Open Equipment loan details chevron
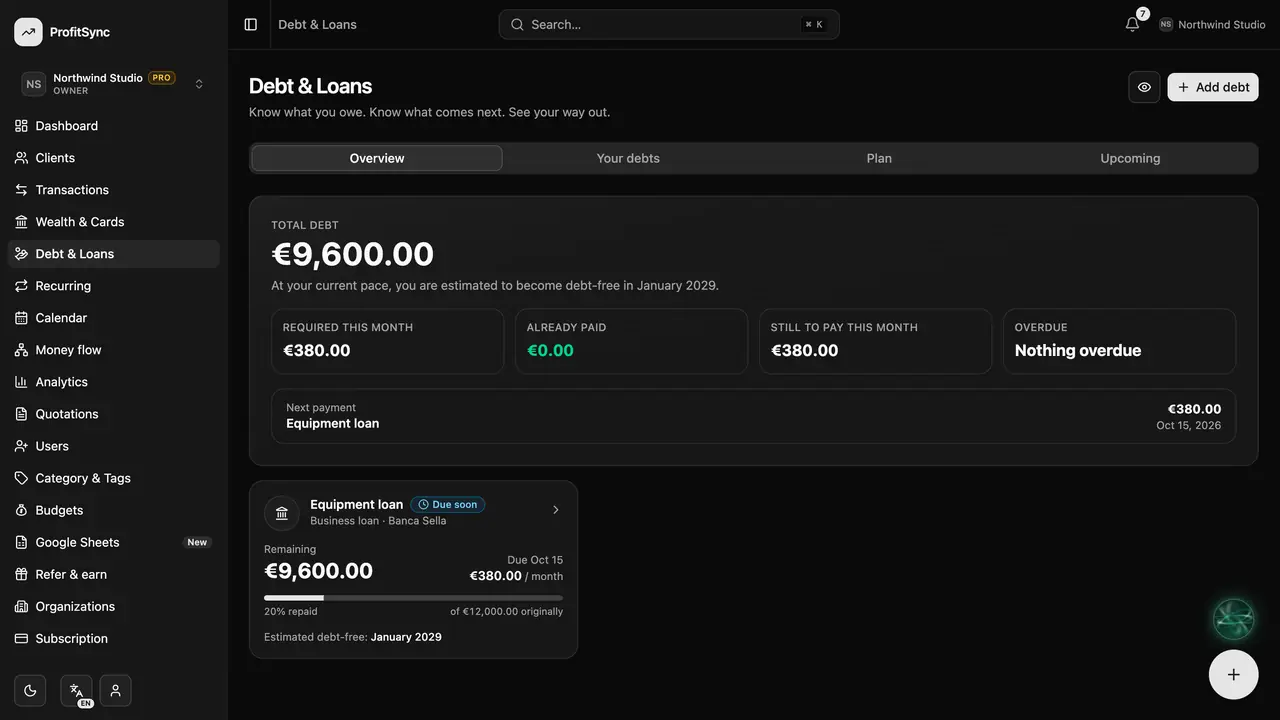Viewport: 1280px width, 720px height. pyautogui.click(x=556, y=510)
